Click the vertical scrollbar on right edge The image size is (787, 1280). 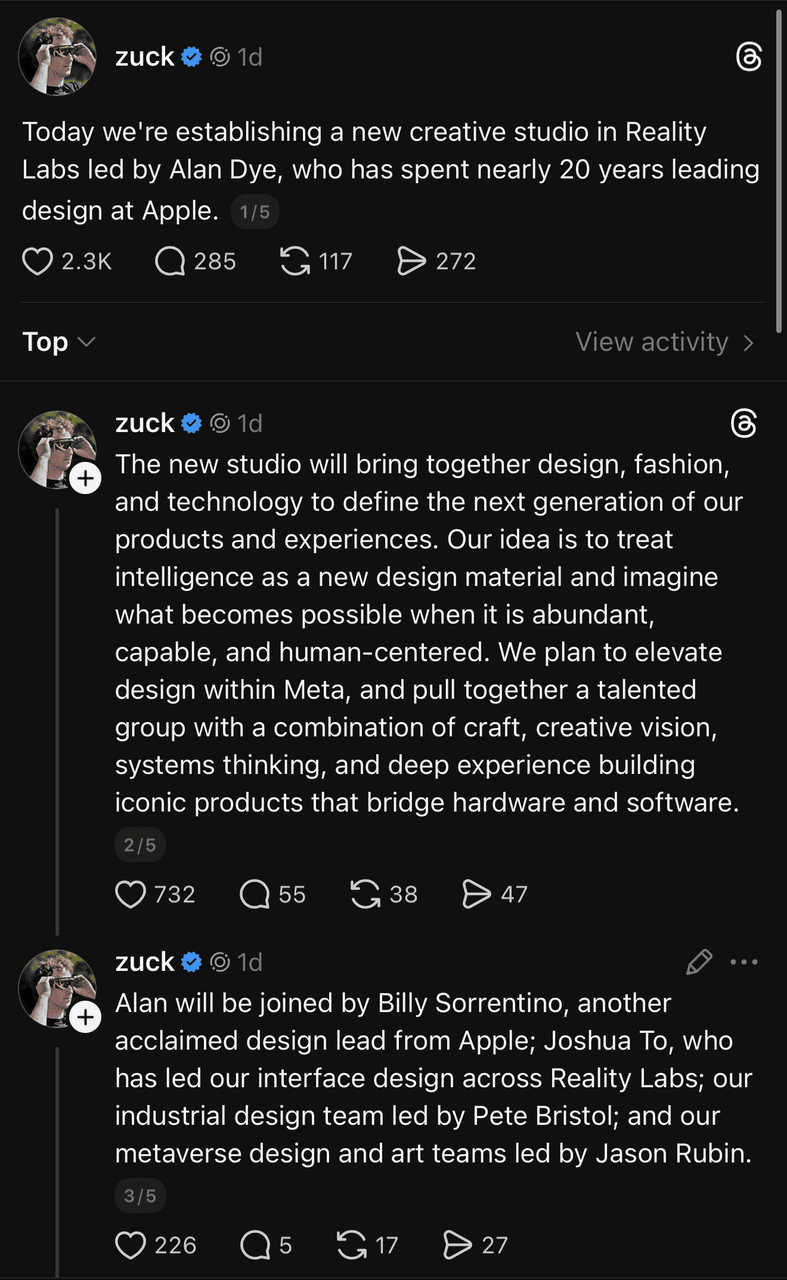(780, 170)
